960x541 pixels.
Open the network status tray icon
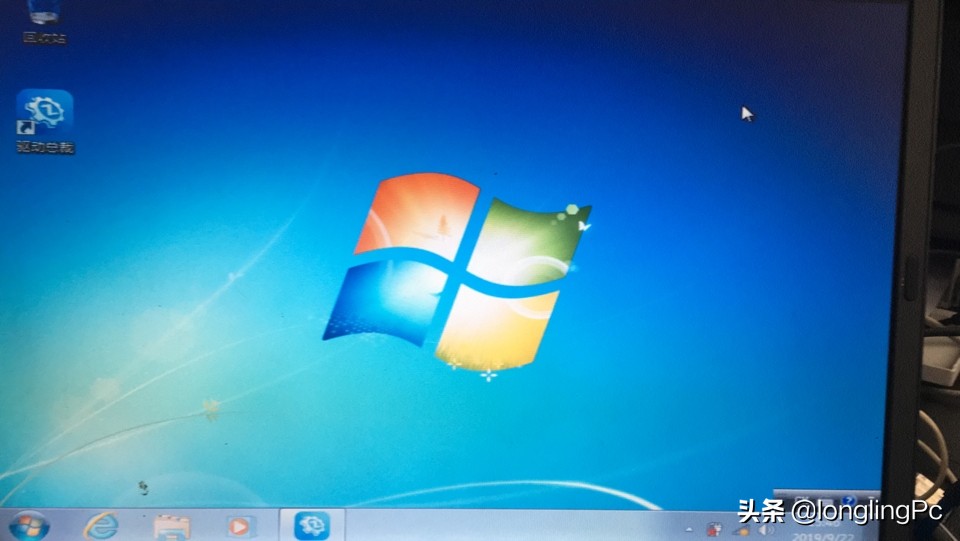click(743, 531)
